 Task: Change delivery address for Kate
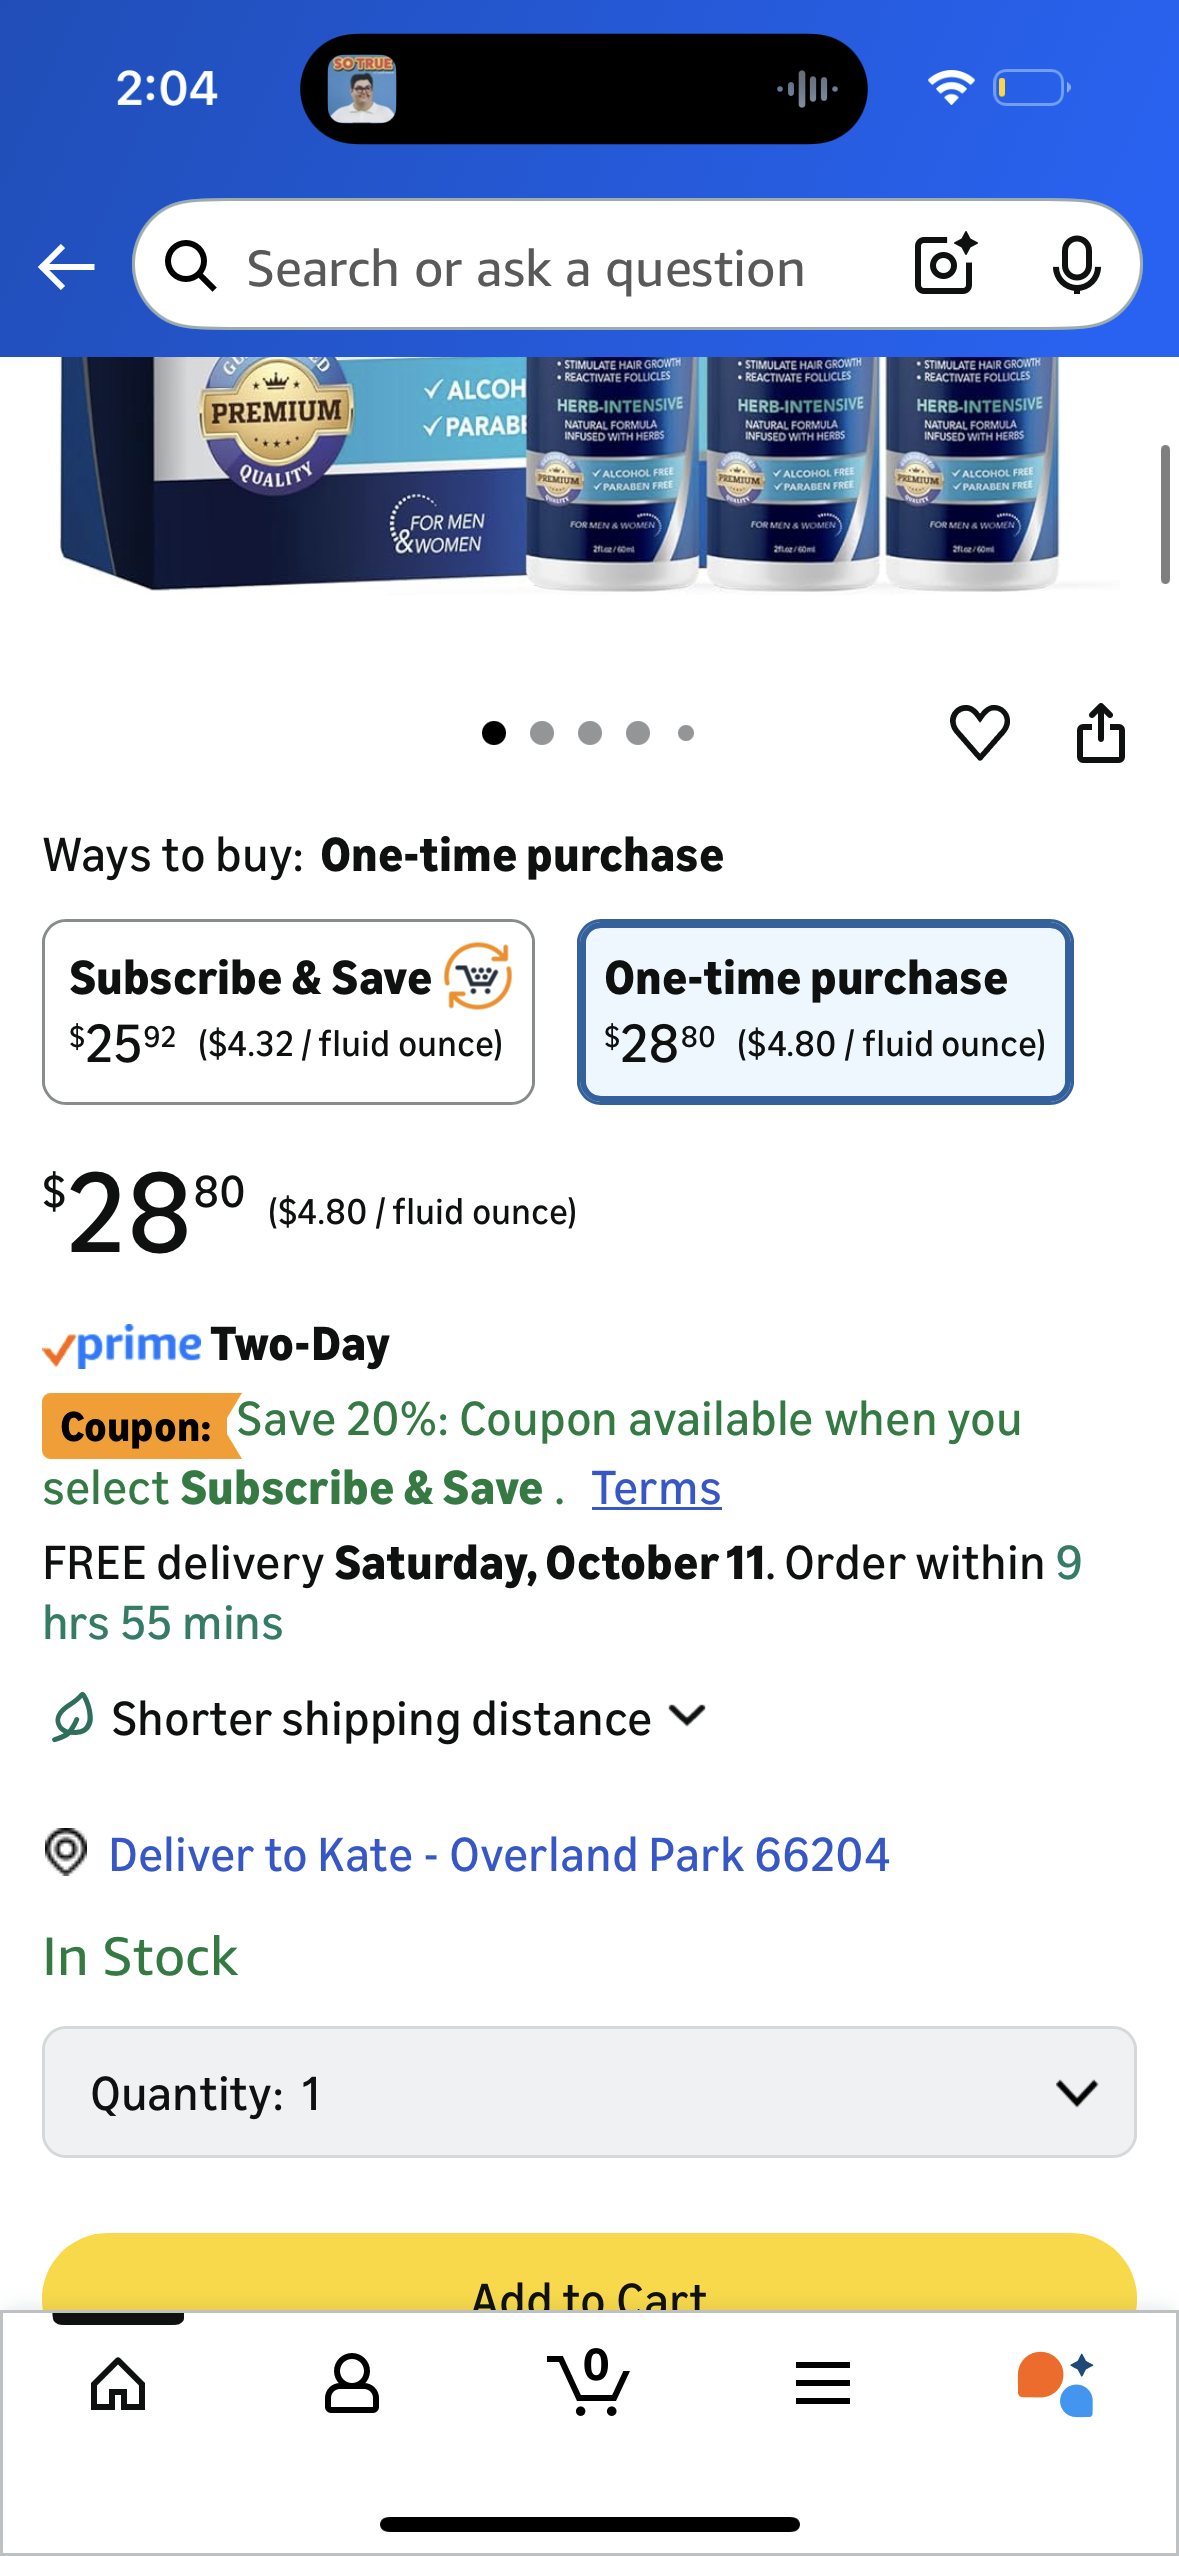click(x=498, y=1855)
